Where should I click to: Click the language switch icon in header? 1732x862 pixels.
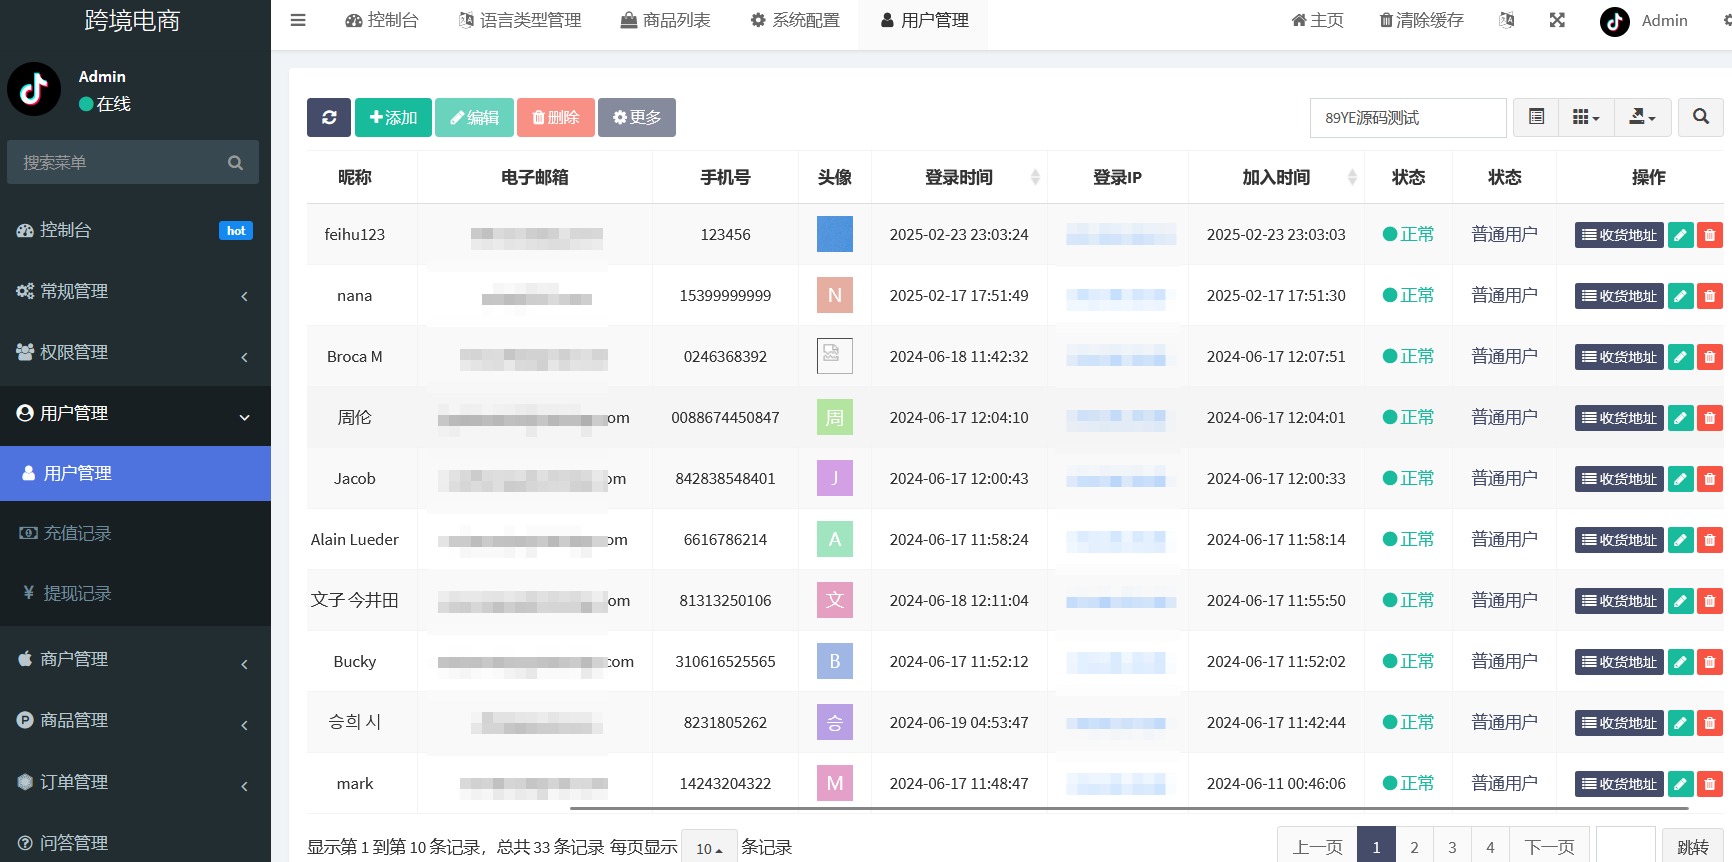[1507, 20]
